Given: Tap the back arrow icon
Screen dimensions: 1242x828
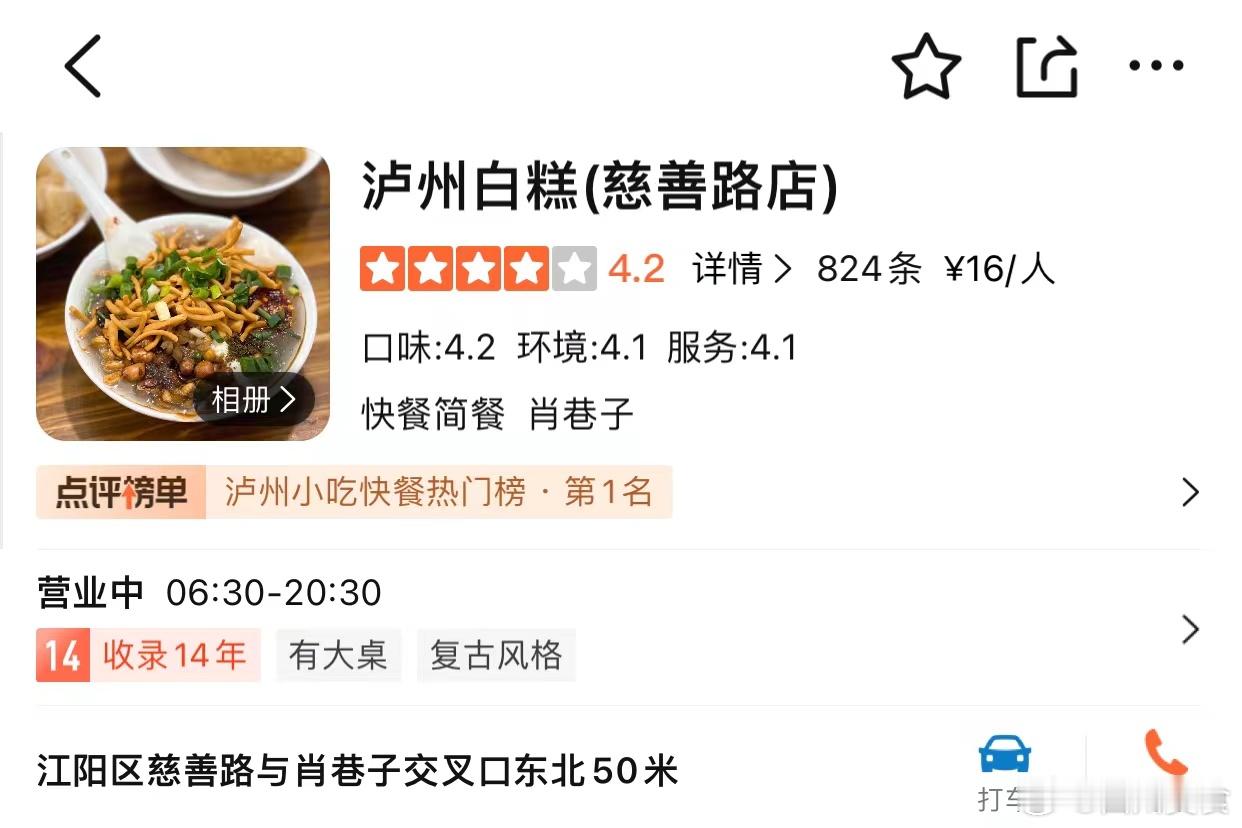Looking at the screenshot, I should [83, 66].
